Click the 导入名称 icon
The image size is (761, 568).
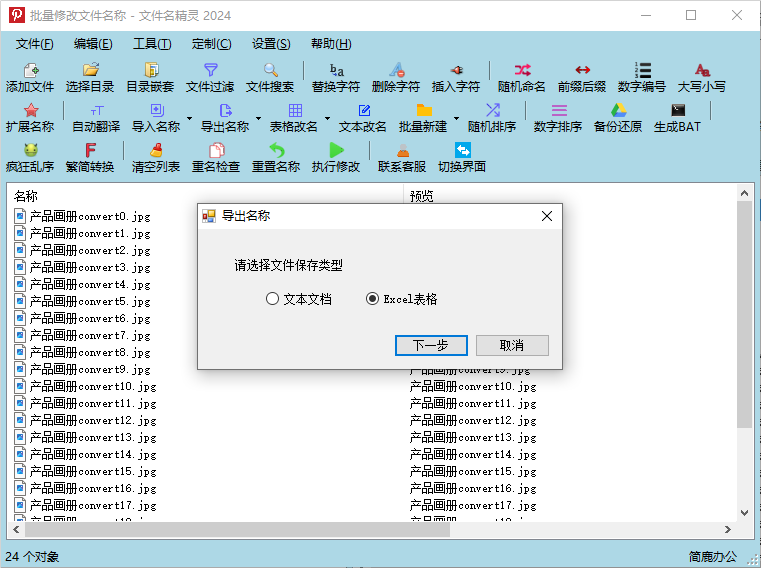tap(156, 118)
